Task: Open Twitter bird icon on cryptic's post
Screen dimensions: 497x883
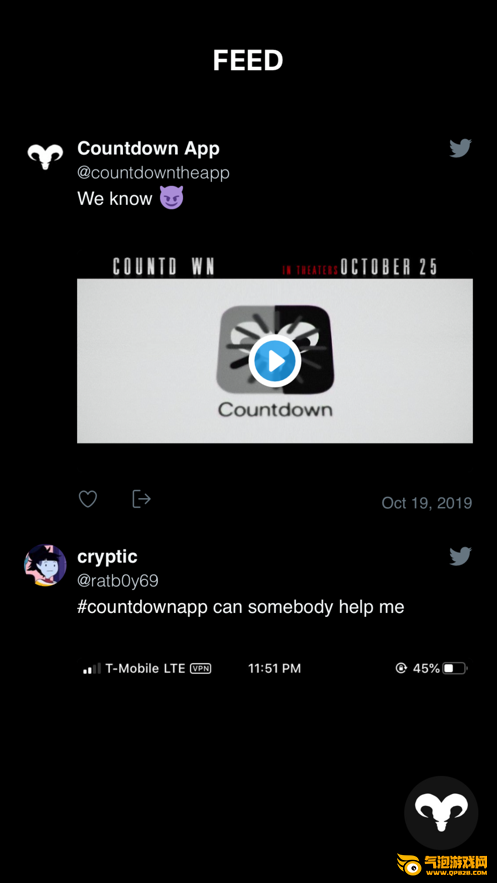Action: point(460,556)
